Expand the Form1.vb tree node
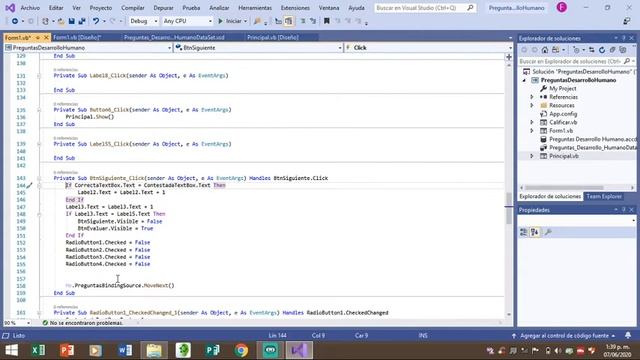640x360 pixels. pos(532,131)
